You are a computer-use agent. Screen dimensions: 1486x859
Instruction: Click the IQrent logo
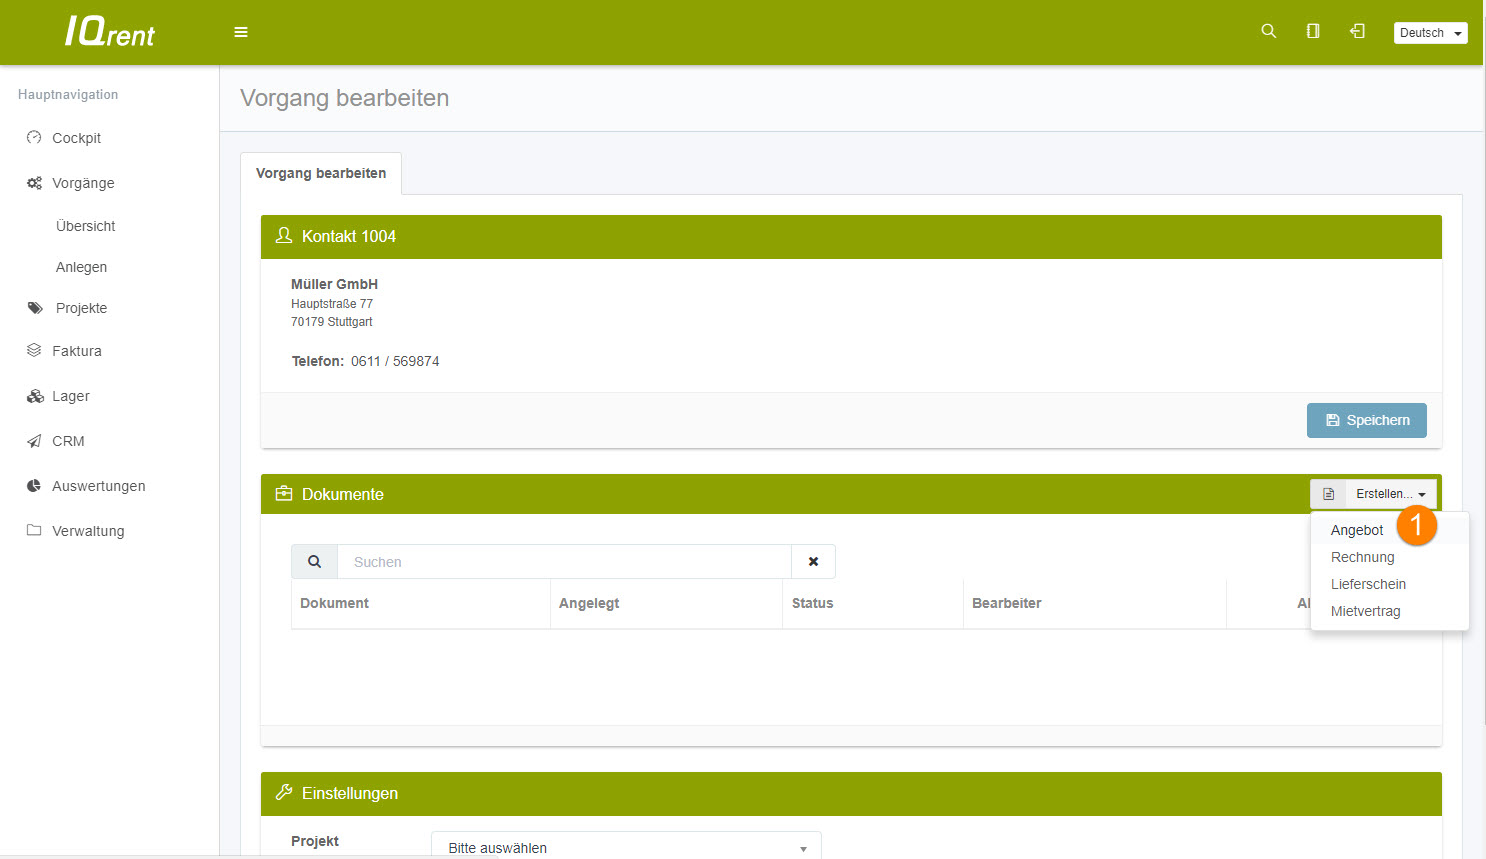coord(110,32)
